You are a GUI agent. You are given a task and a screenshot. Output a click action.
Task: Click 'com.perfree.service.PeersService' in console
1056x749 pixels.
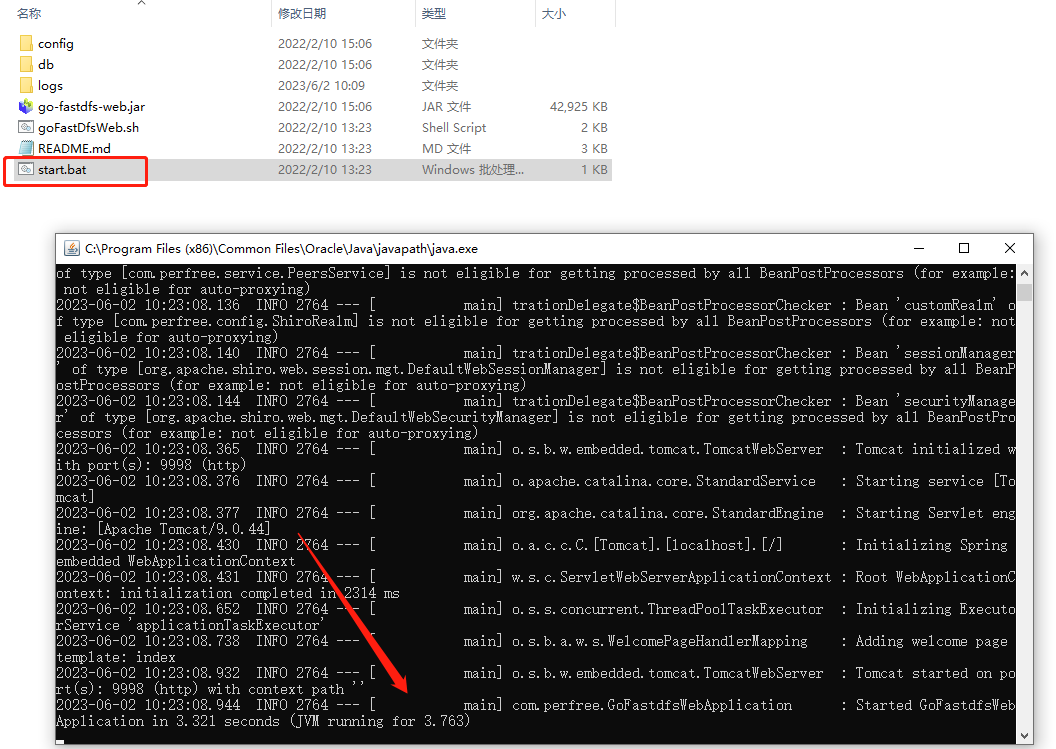[257, 273]
